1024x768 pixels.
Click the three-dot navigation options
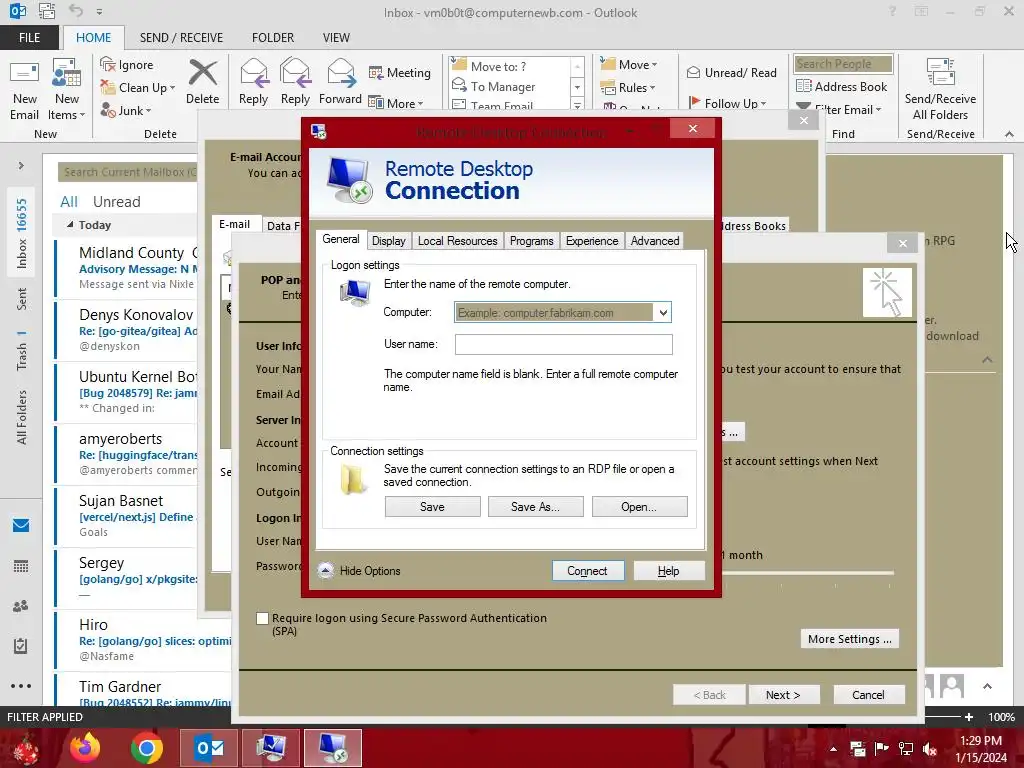(x=21, y=686)
